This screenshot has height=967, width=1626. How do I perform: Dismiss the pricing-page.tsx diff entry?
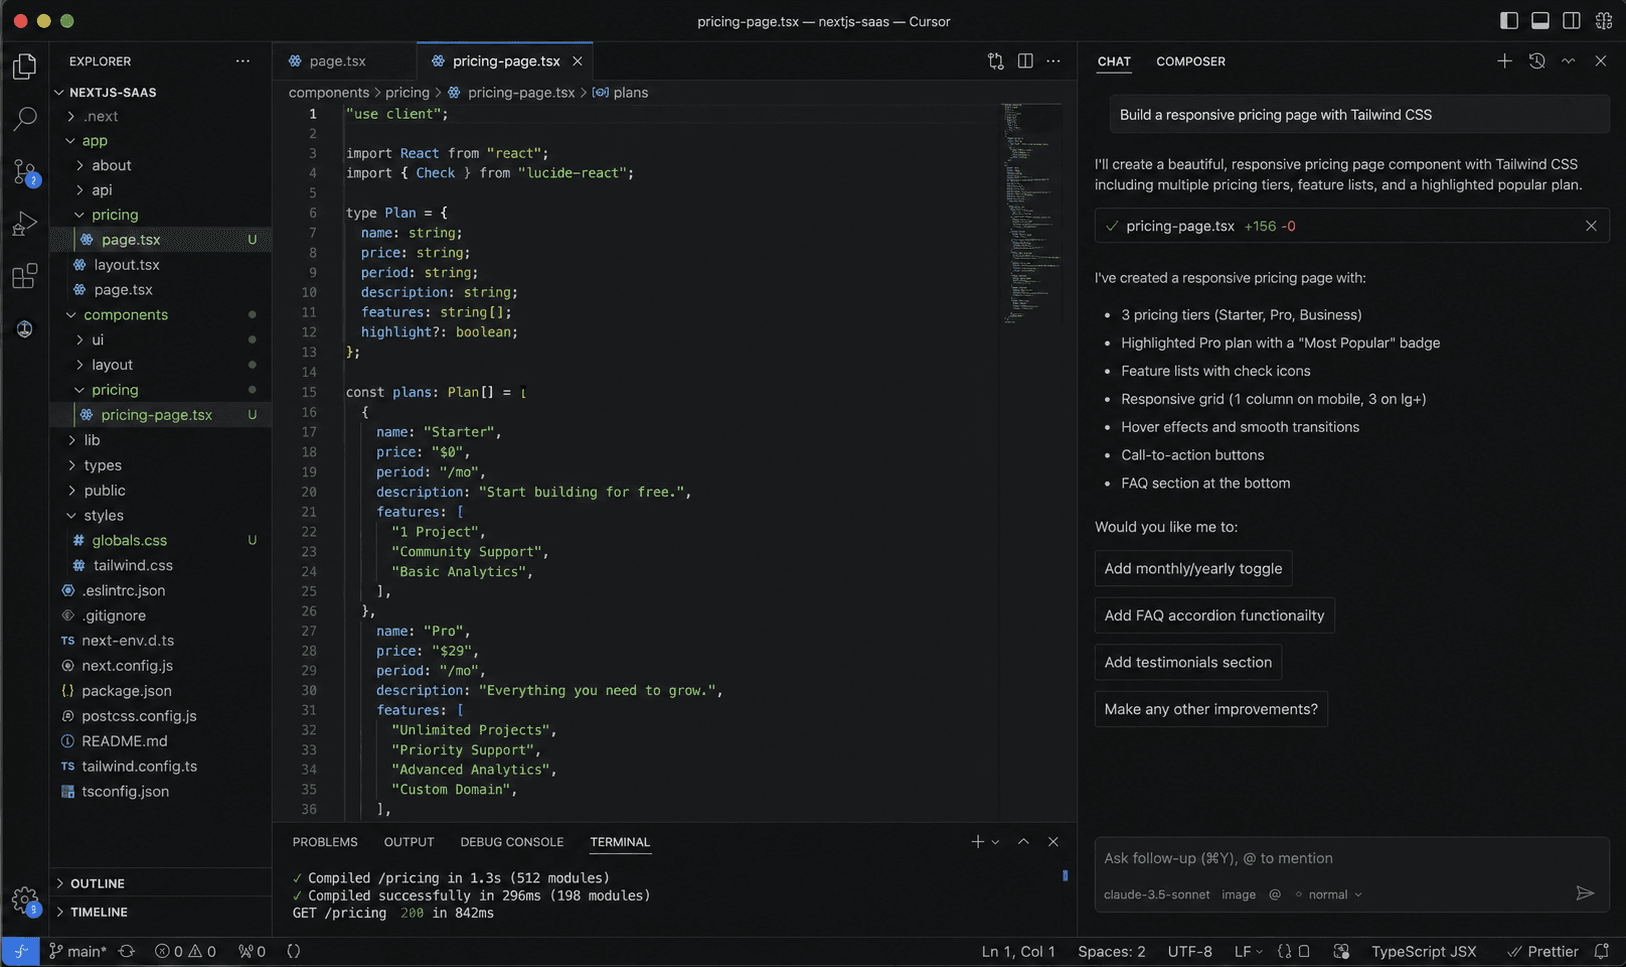click(1591, 226)
